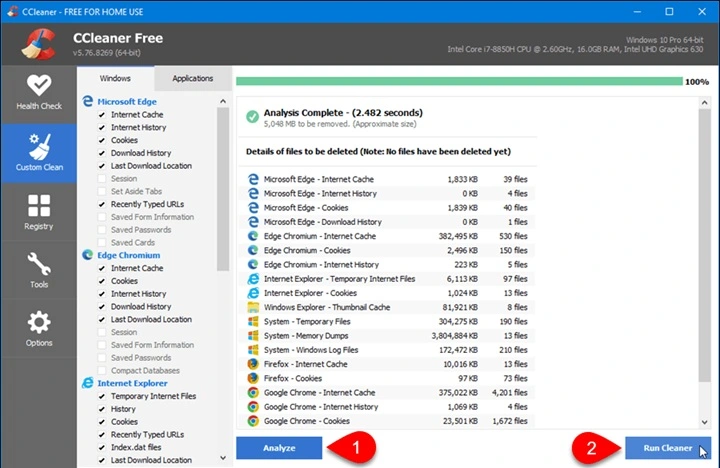The image size is (720, 468).
Task: Click icon of Internet Explorer - Temporary Internet Files result
Action: coord(253,279)
